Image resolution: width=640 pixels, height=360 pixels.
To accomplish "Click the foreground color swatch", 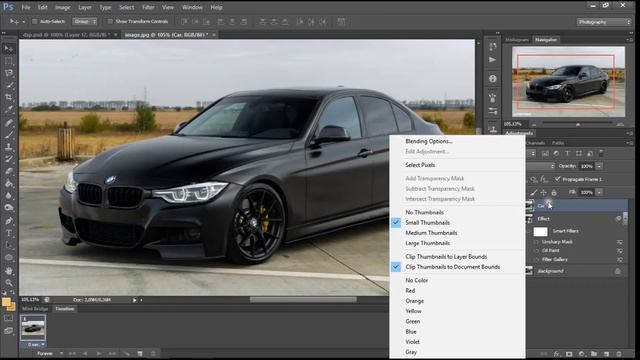I will click(x=6, y=302).
